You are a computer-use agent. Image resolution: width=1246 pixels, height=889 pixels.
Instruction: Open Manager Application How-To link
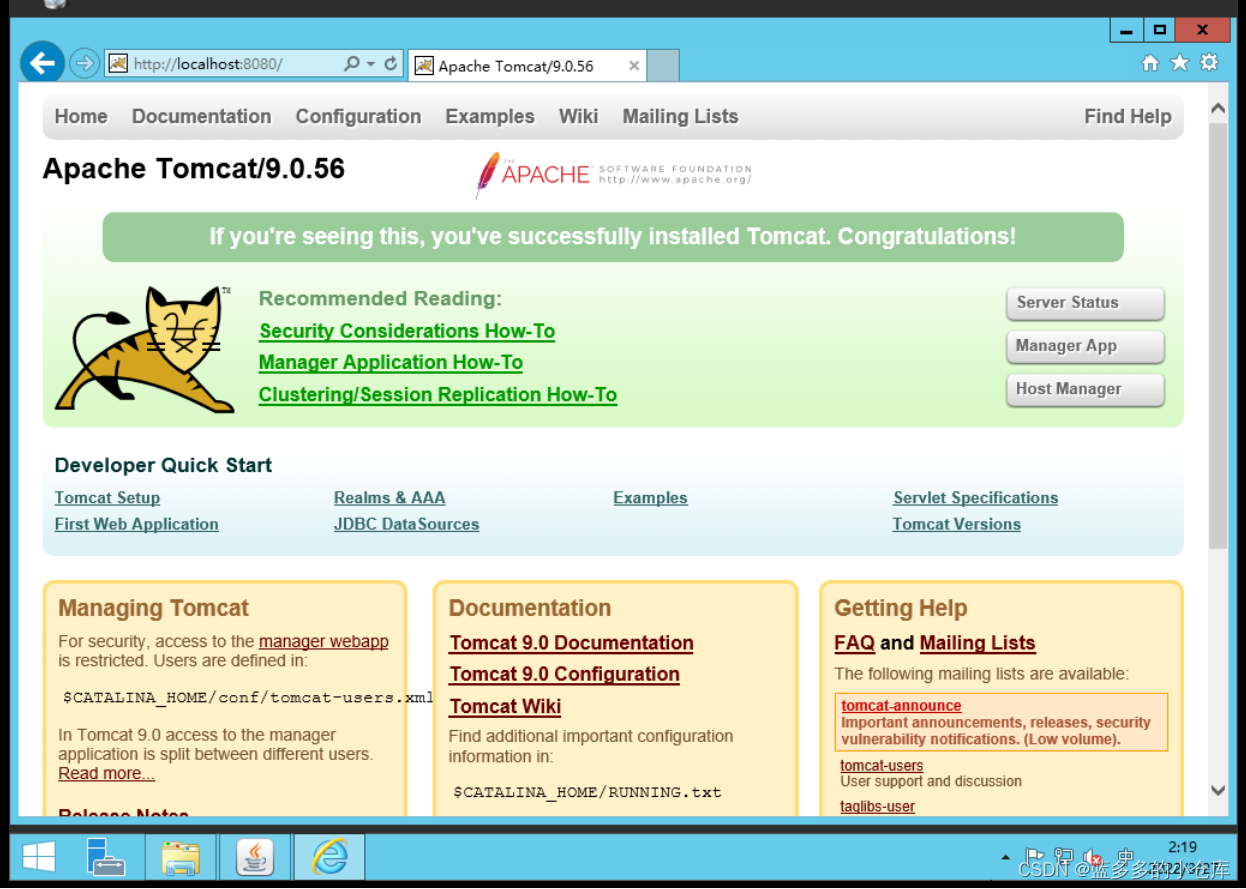(391, 362)
